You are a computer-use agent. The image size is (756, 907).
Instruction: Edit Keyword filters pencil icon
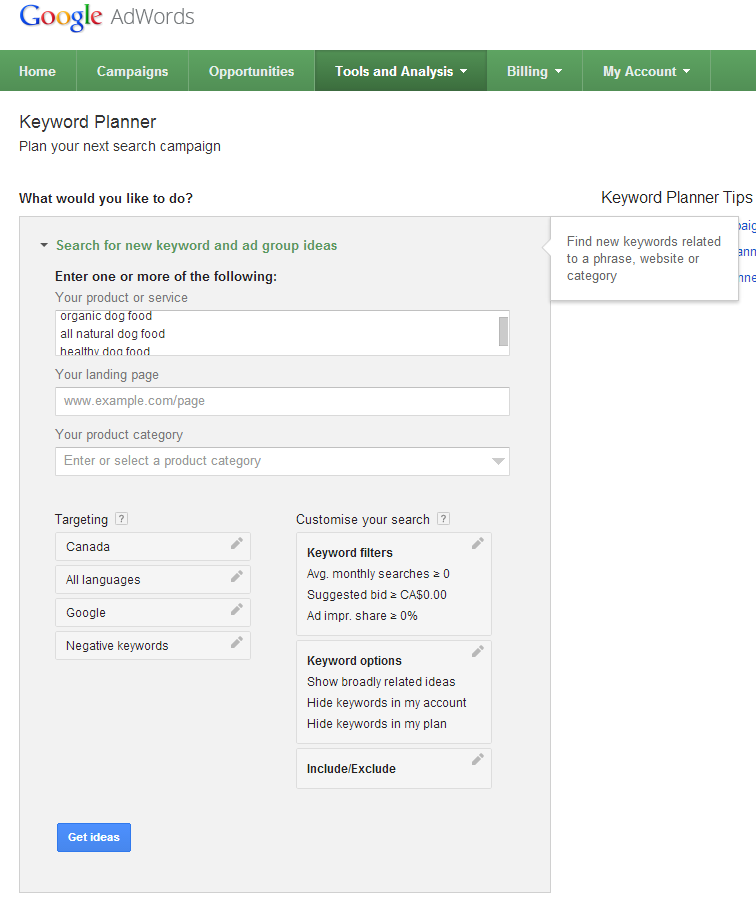477,543
